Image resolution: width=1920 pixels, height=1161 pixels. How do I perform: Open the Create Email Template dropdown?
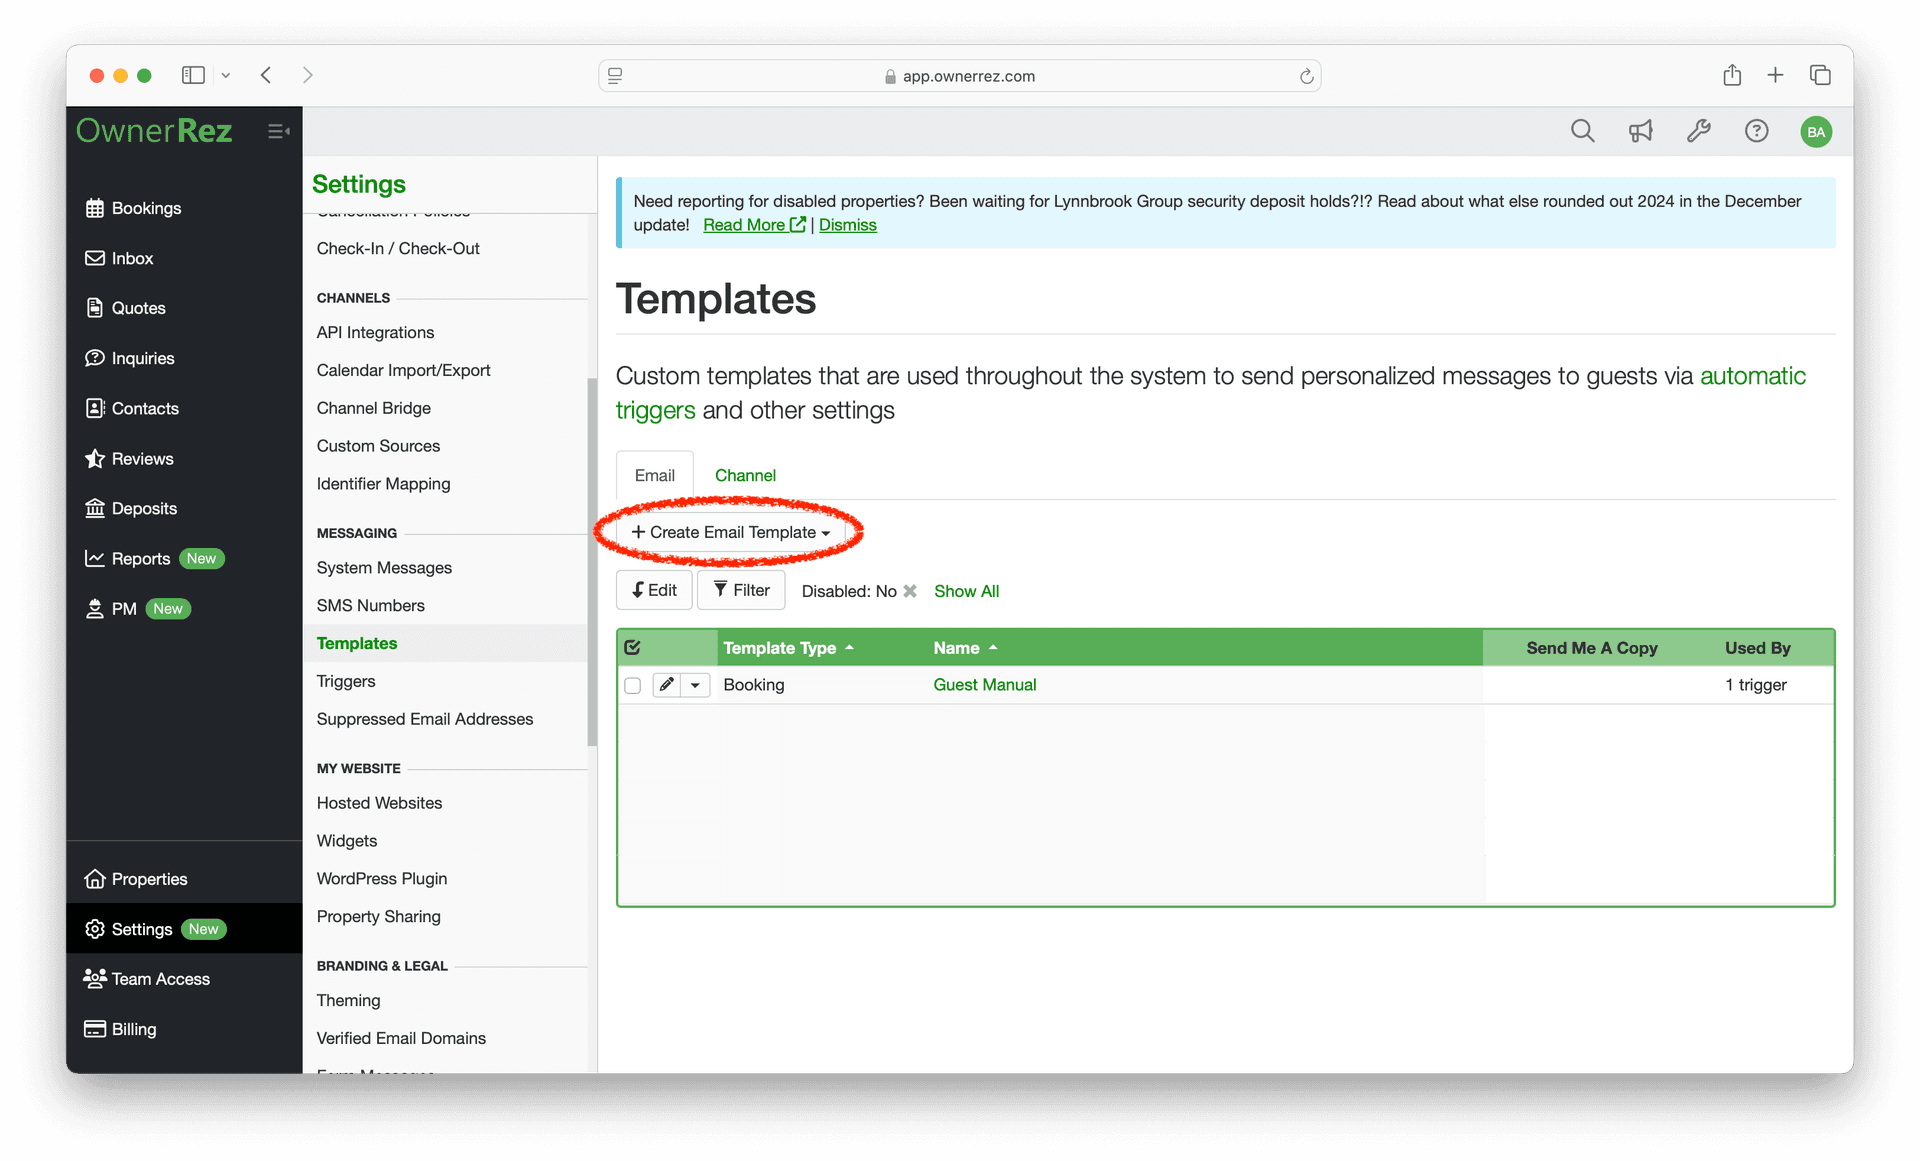click(731, 532)
